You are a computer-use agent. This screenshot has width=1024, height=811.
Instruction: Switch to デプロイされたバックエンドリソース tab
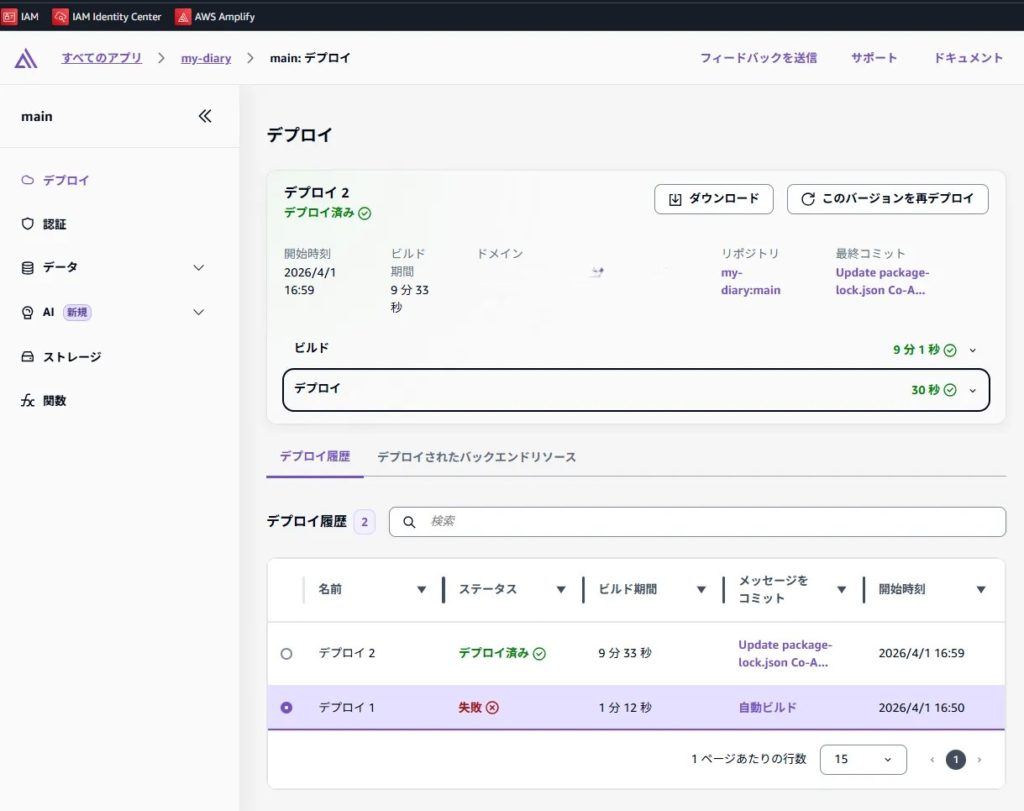(x=476, y=457)
